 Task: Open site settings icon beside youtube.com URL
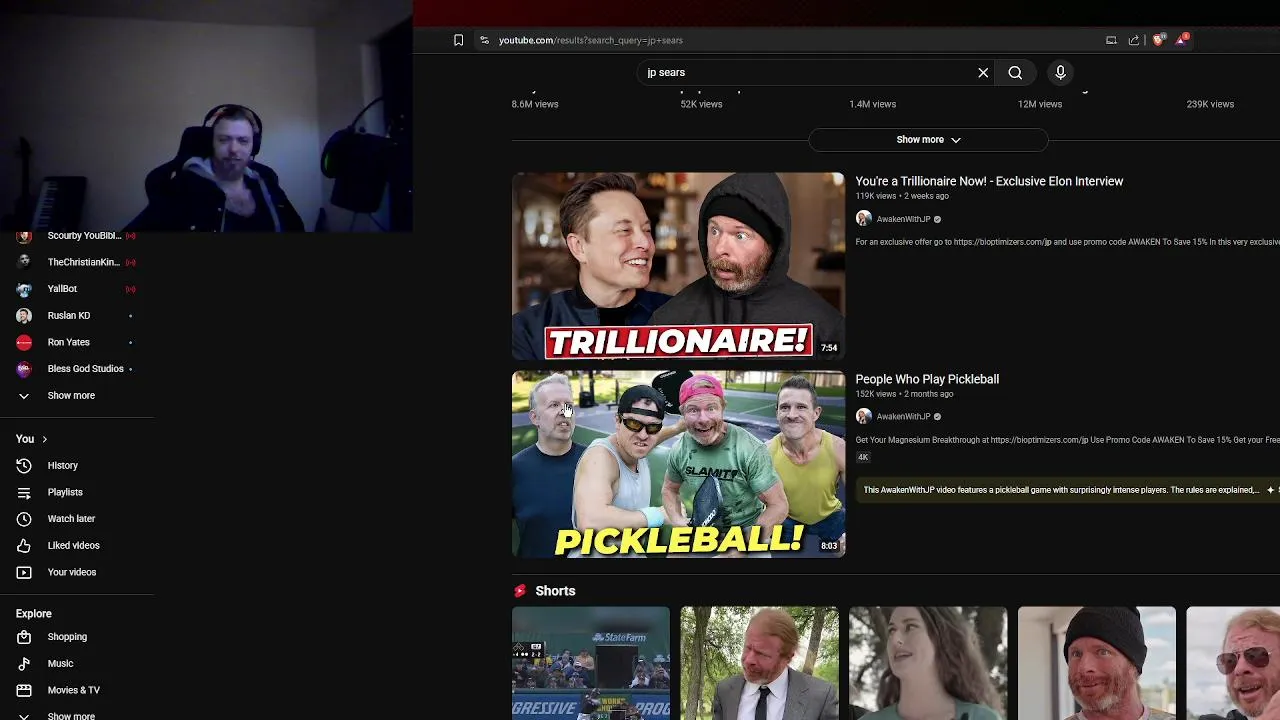tap(484, 40)
